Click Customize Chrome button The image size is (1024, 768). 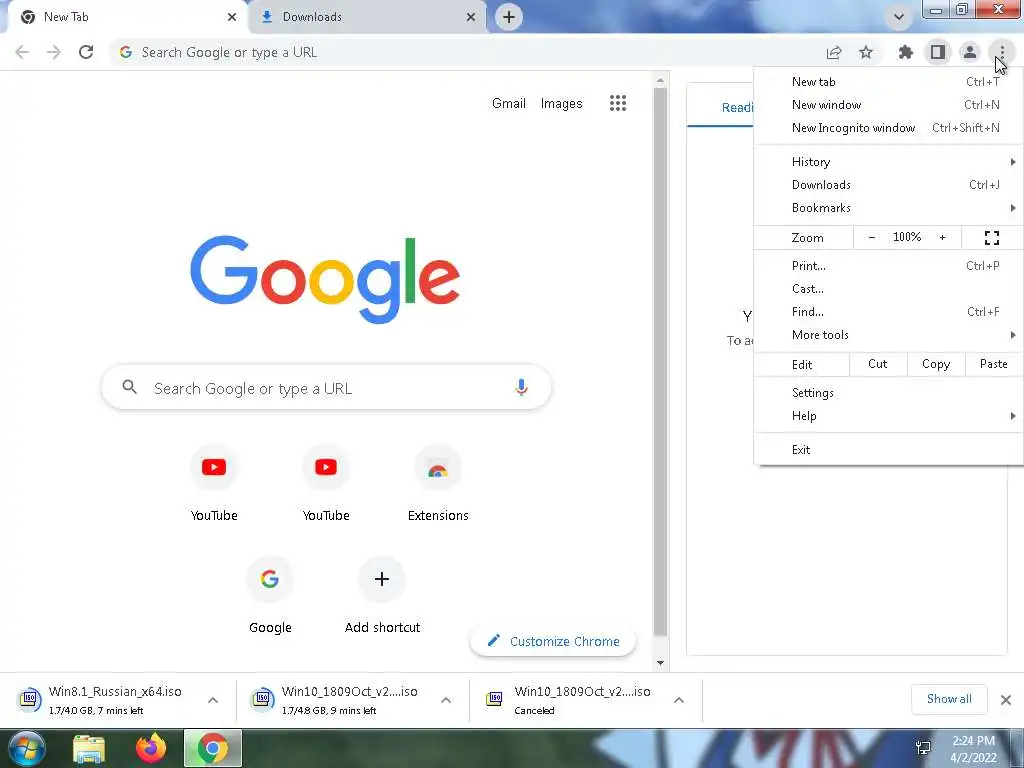coord(553,641)
